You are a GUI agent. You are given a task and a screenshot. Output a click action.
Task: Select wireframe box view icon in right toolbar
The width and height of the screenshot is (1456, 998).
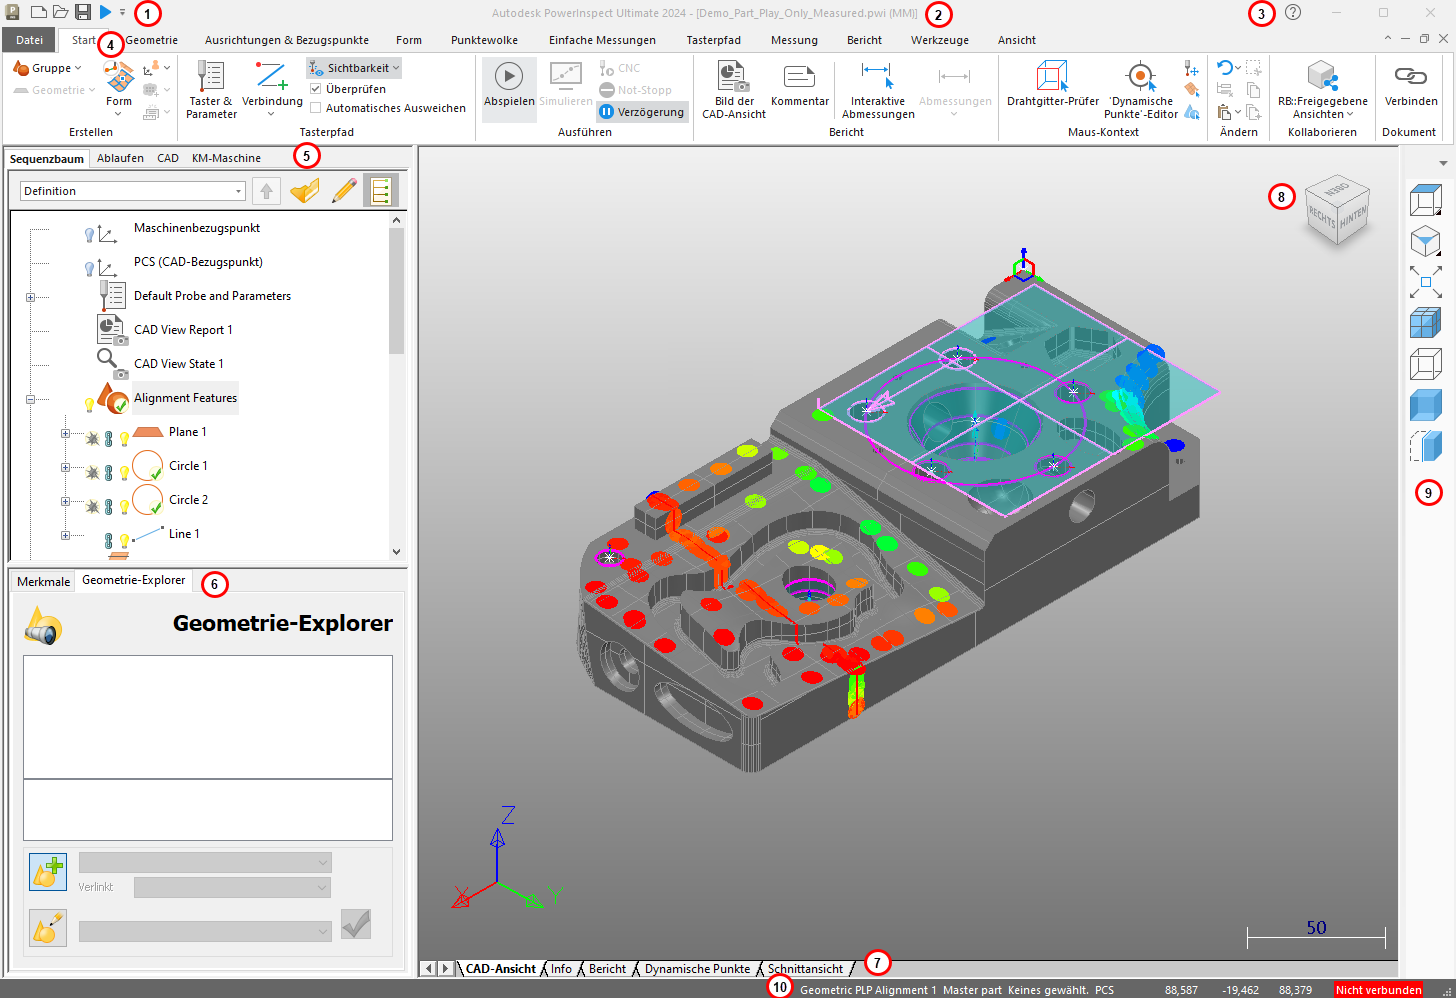1425,364
